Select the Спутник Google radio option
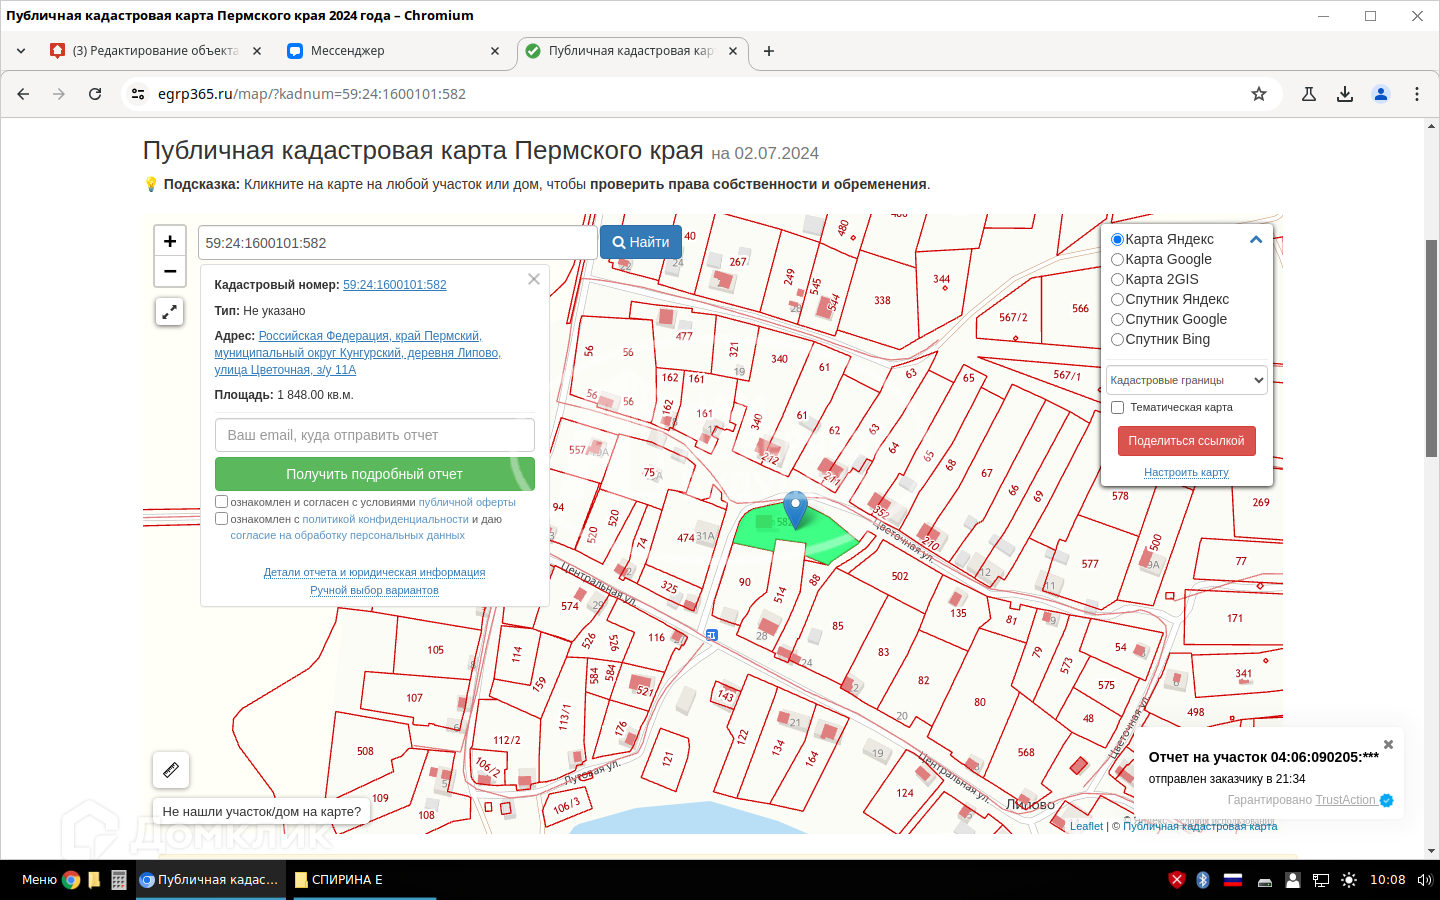The width and height of the screenshot is (1440, 900). (x=1118, y=320)
